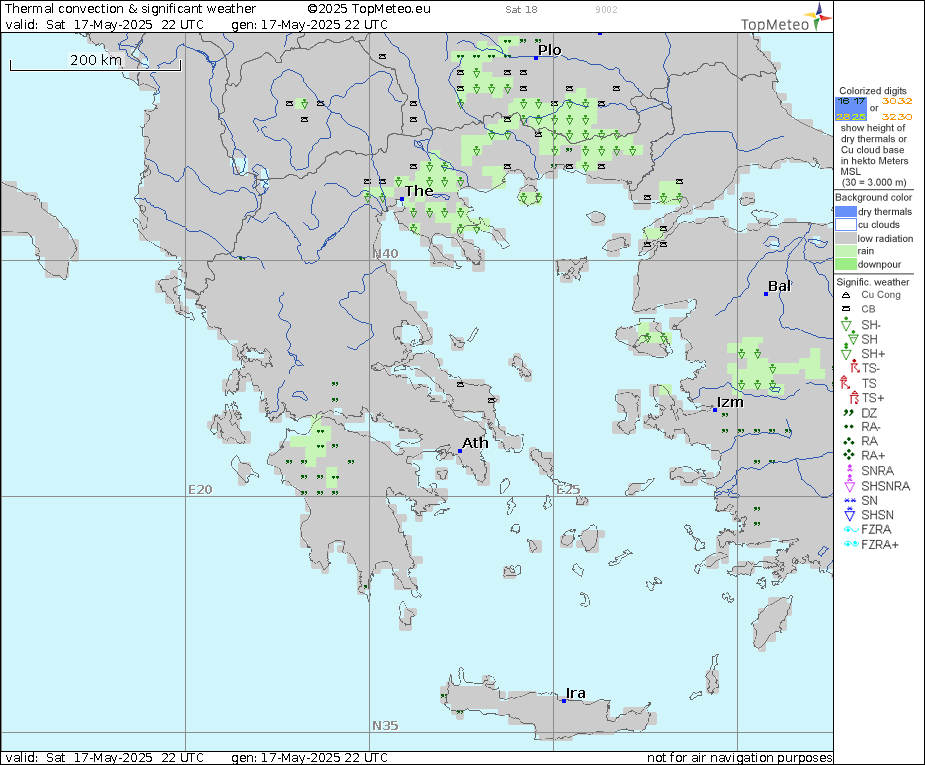Click the Sat 18 header label

click(521, 9)
